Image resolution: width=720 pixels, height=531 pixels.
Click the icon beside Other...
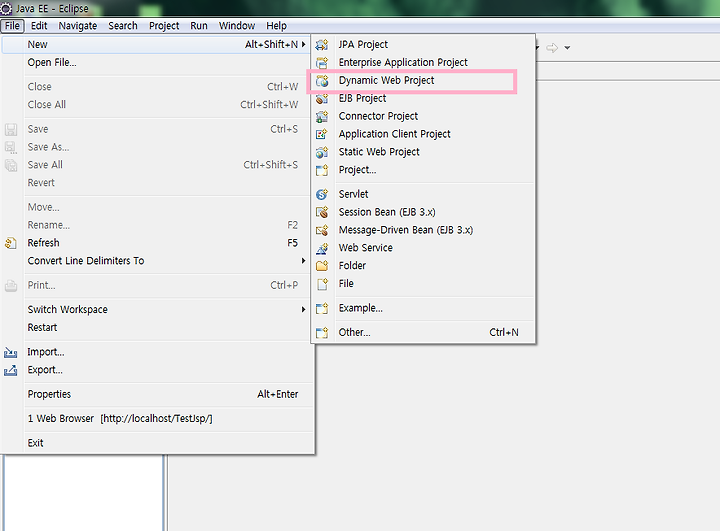pos(322,333)
